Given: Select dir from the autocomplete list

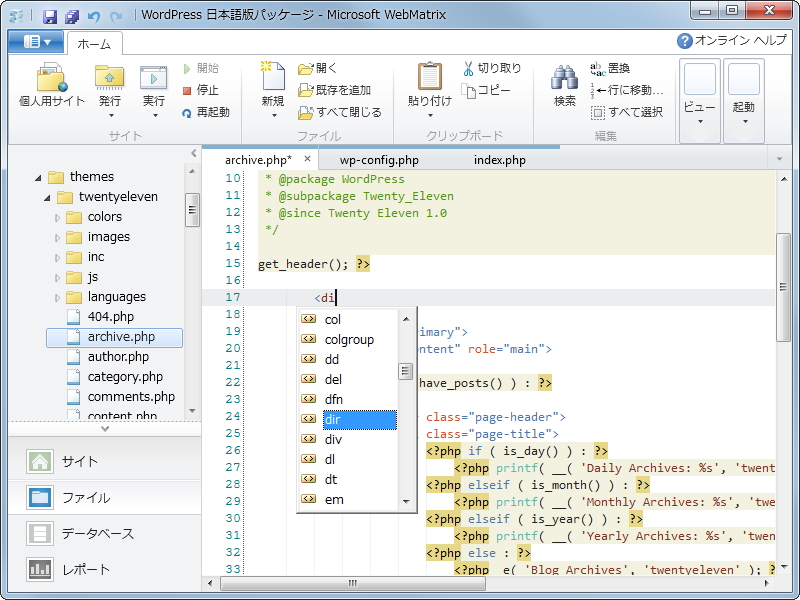Looking at the screenshot, I should click(332, 419).
